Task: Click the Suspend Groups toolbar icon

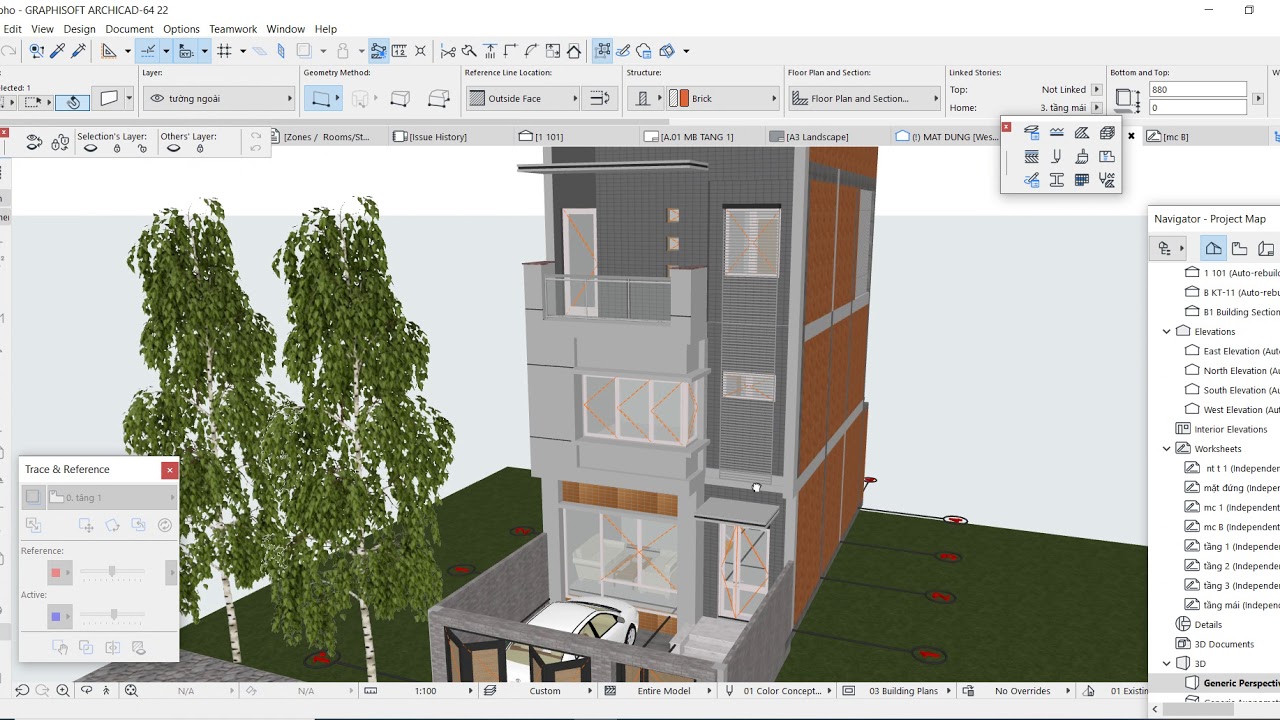Action: [x=603, y=50]
